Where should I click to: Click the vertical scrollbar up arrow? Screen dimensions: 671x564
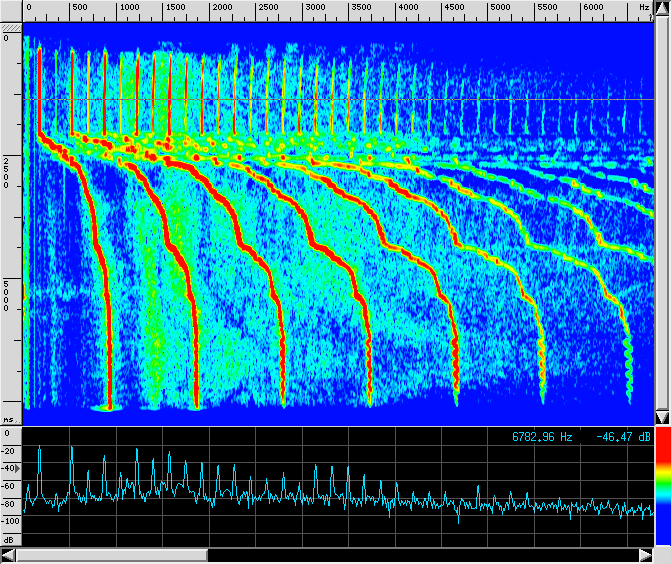coord(662,8)
